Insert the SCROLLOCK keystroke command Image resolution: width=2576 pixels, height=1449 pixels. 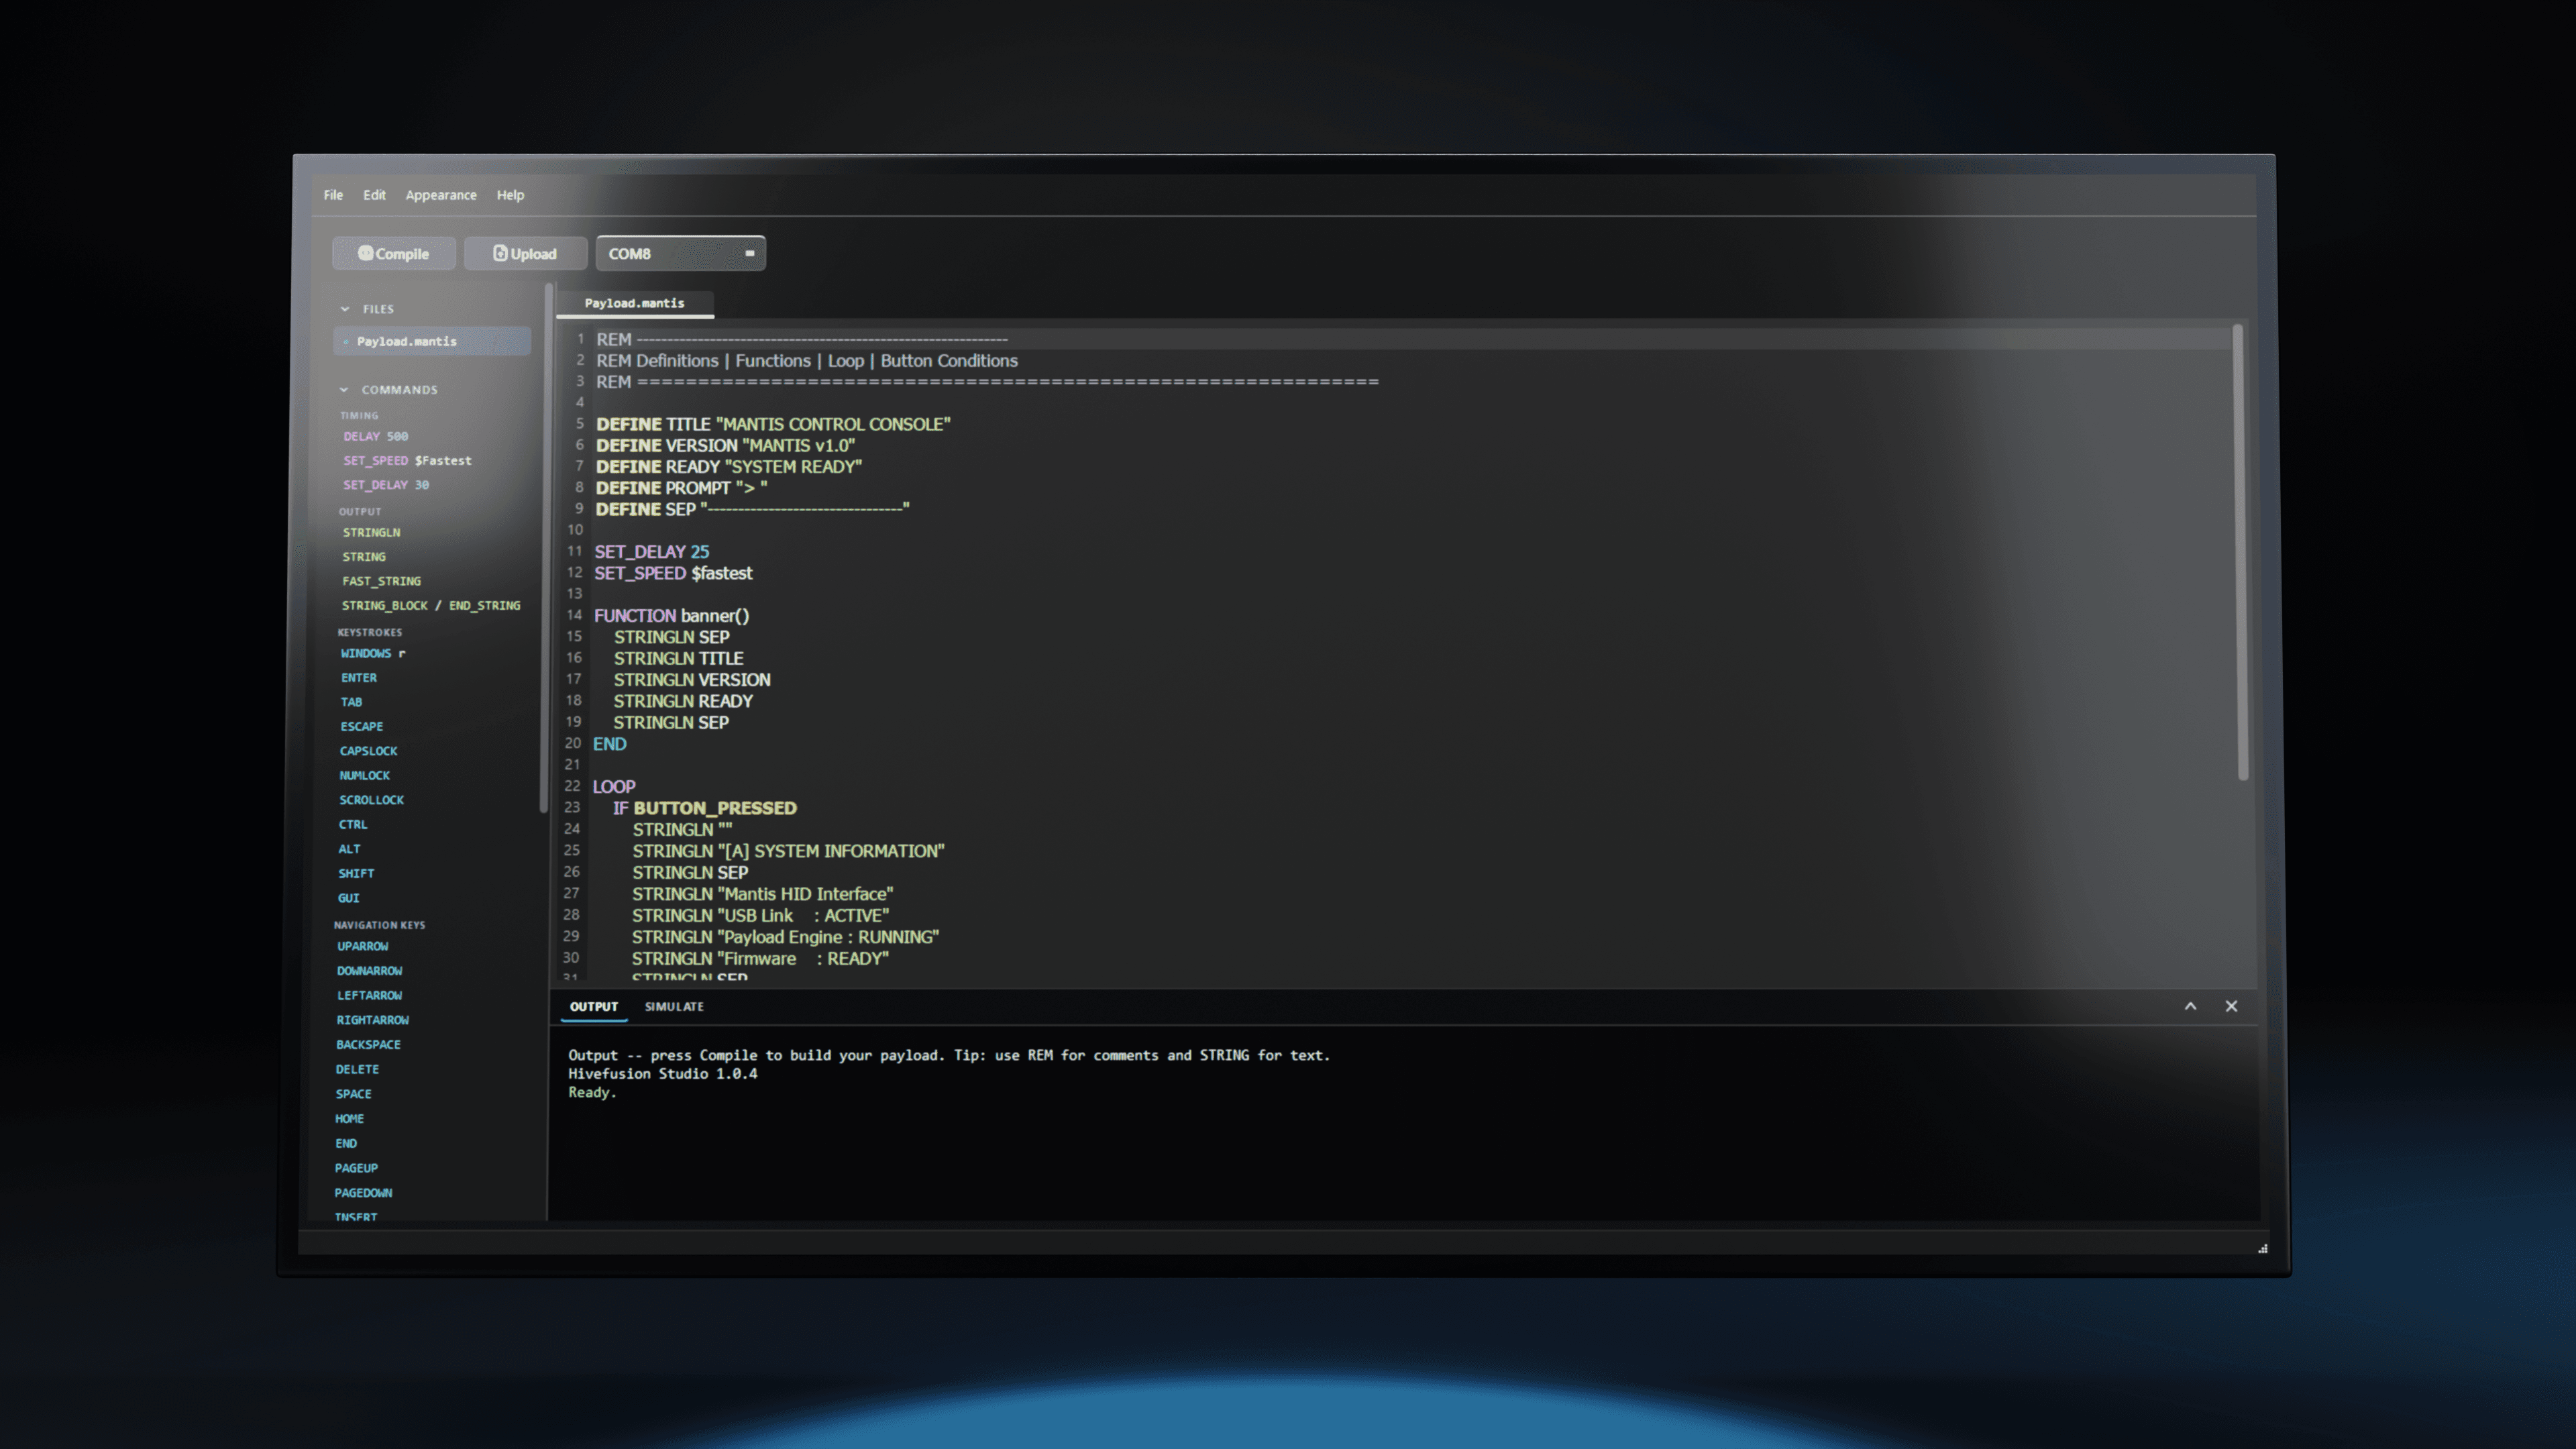click(371, 800)
